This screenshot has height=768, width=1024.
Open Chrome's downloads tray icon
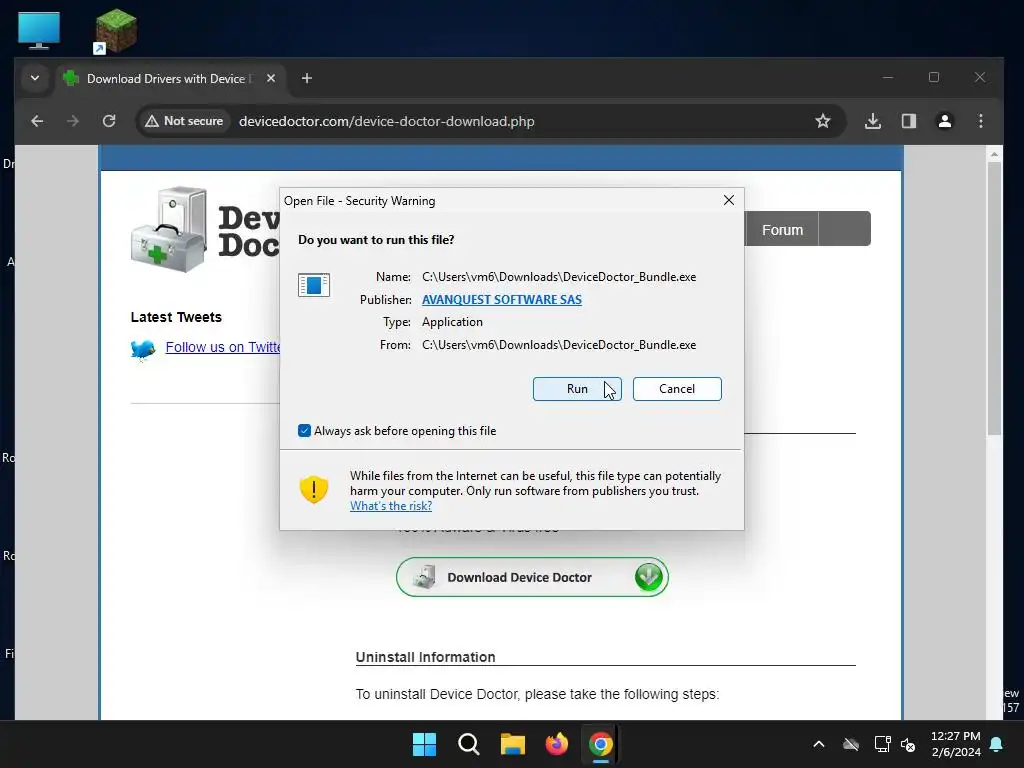(872, 121)
